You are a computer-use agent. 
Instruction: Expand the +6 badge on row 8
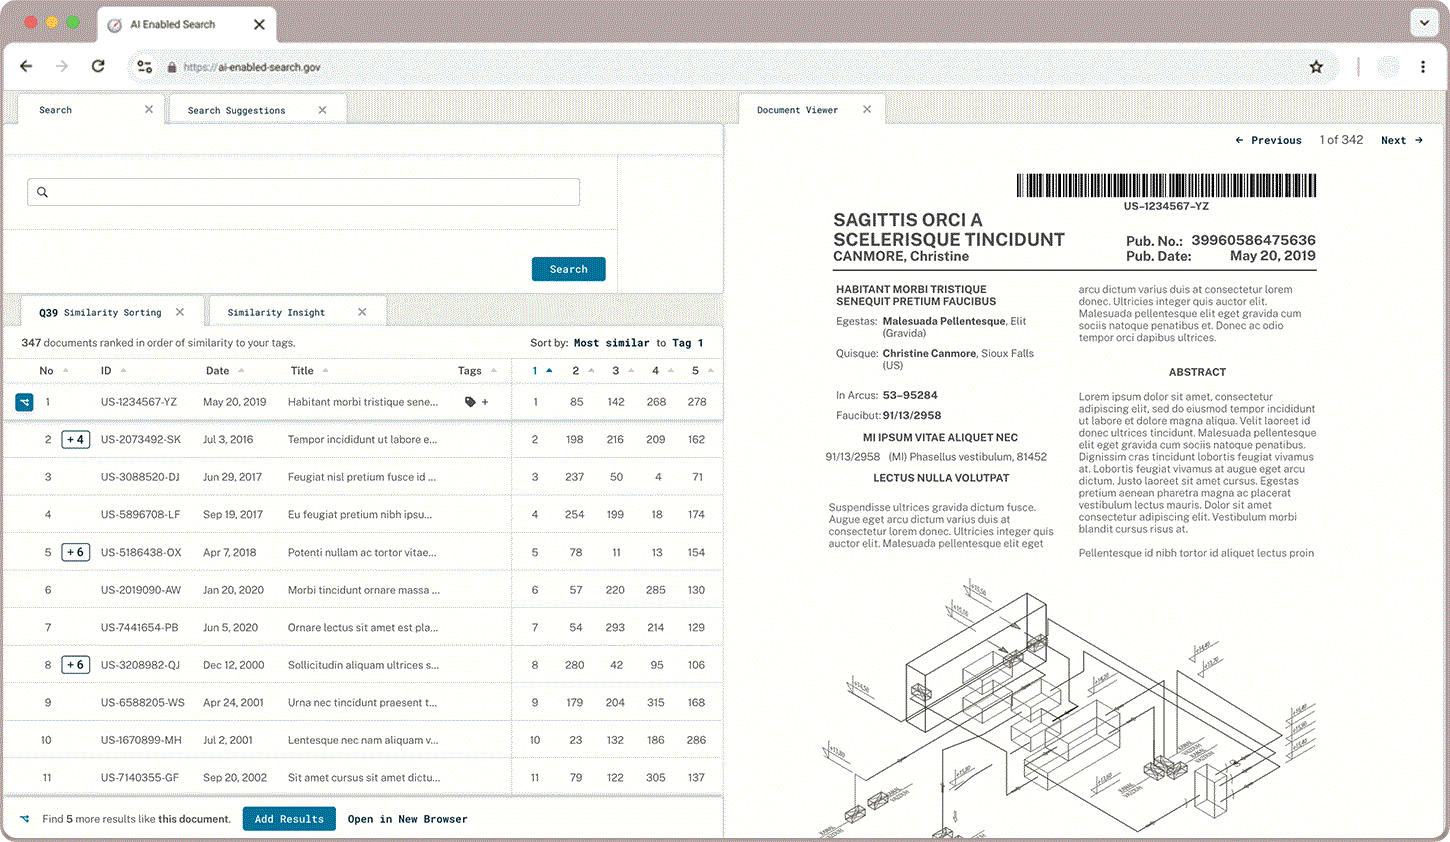[75, 665]
